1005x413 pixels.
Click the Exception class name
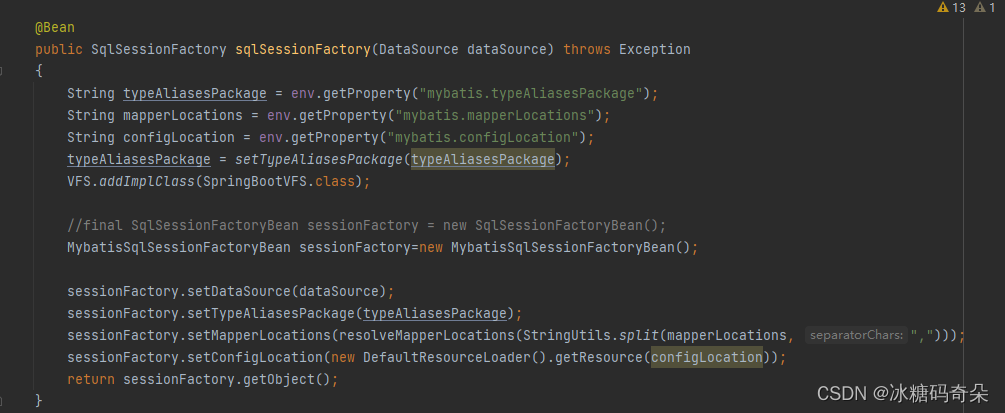tap(655, 49)
